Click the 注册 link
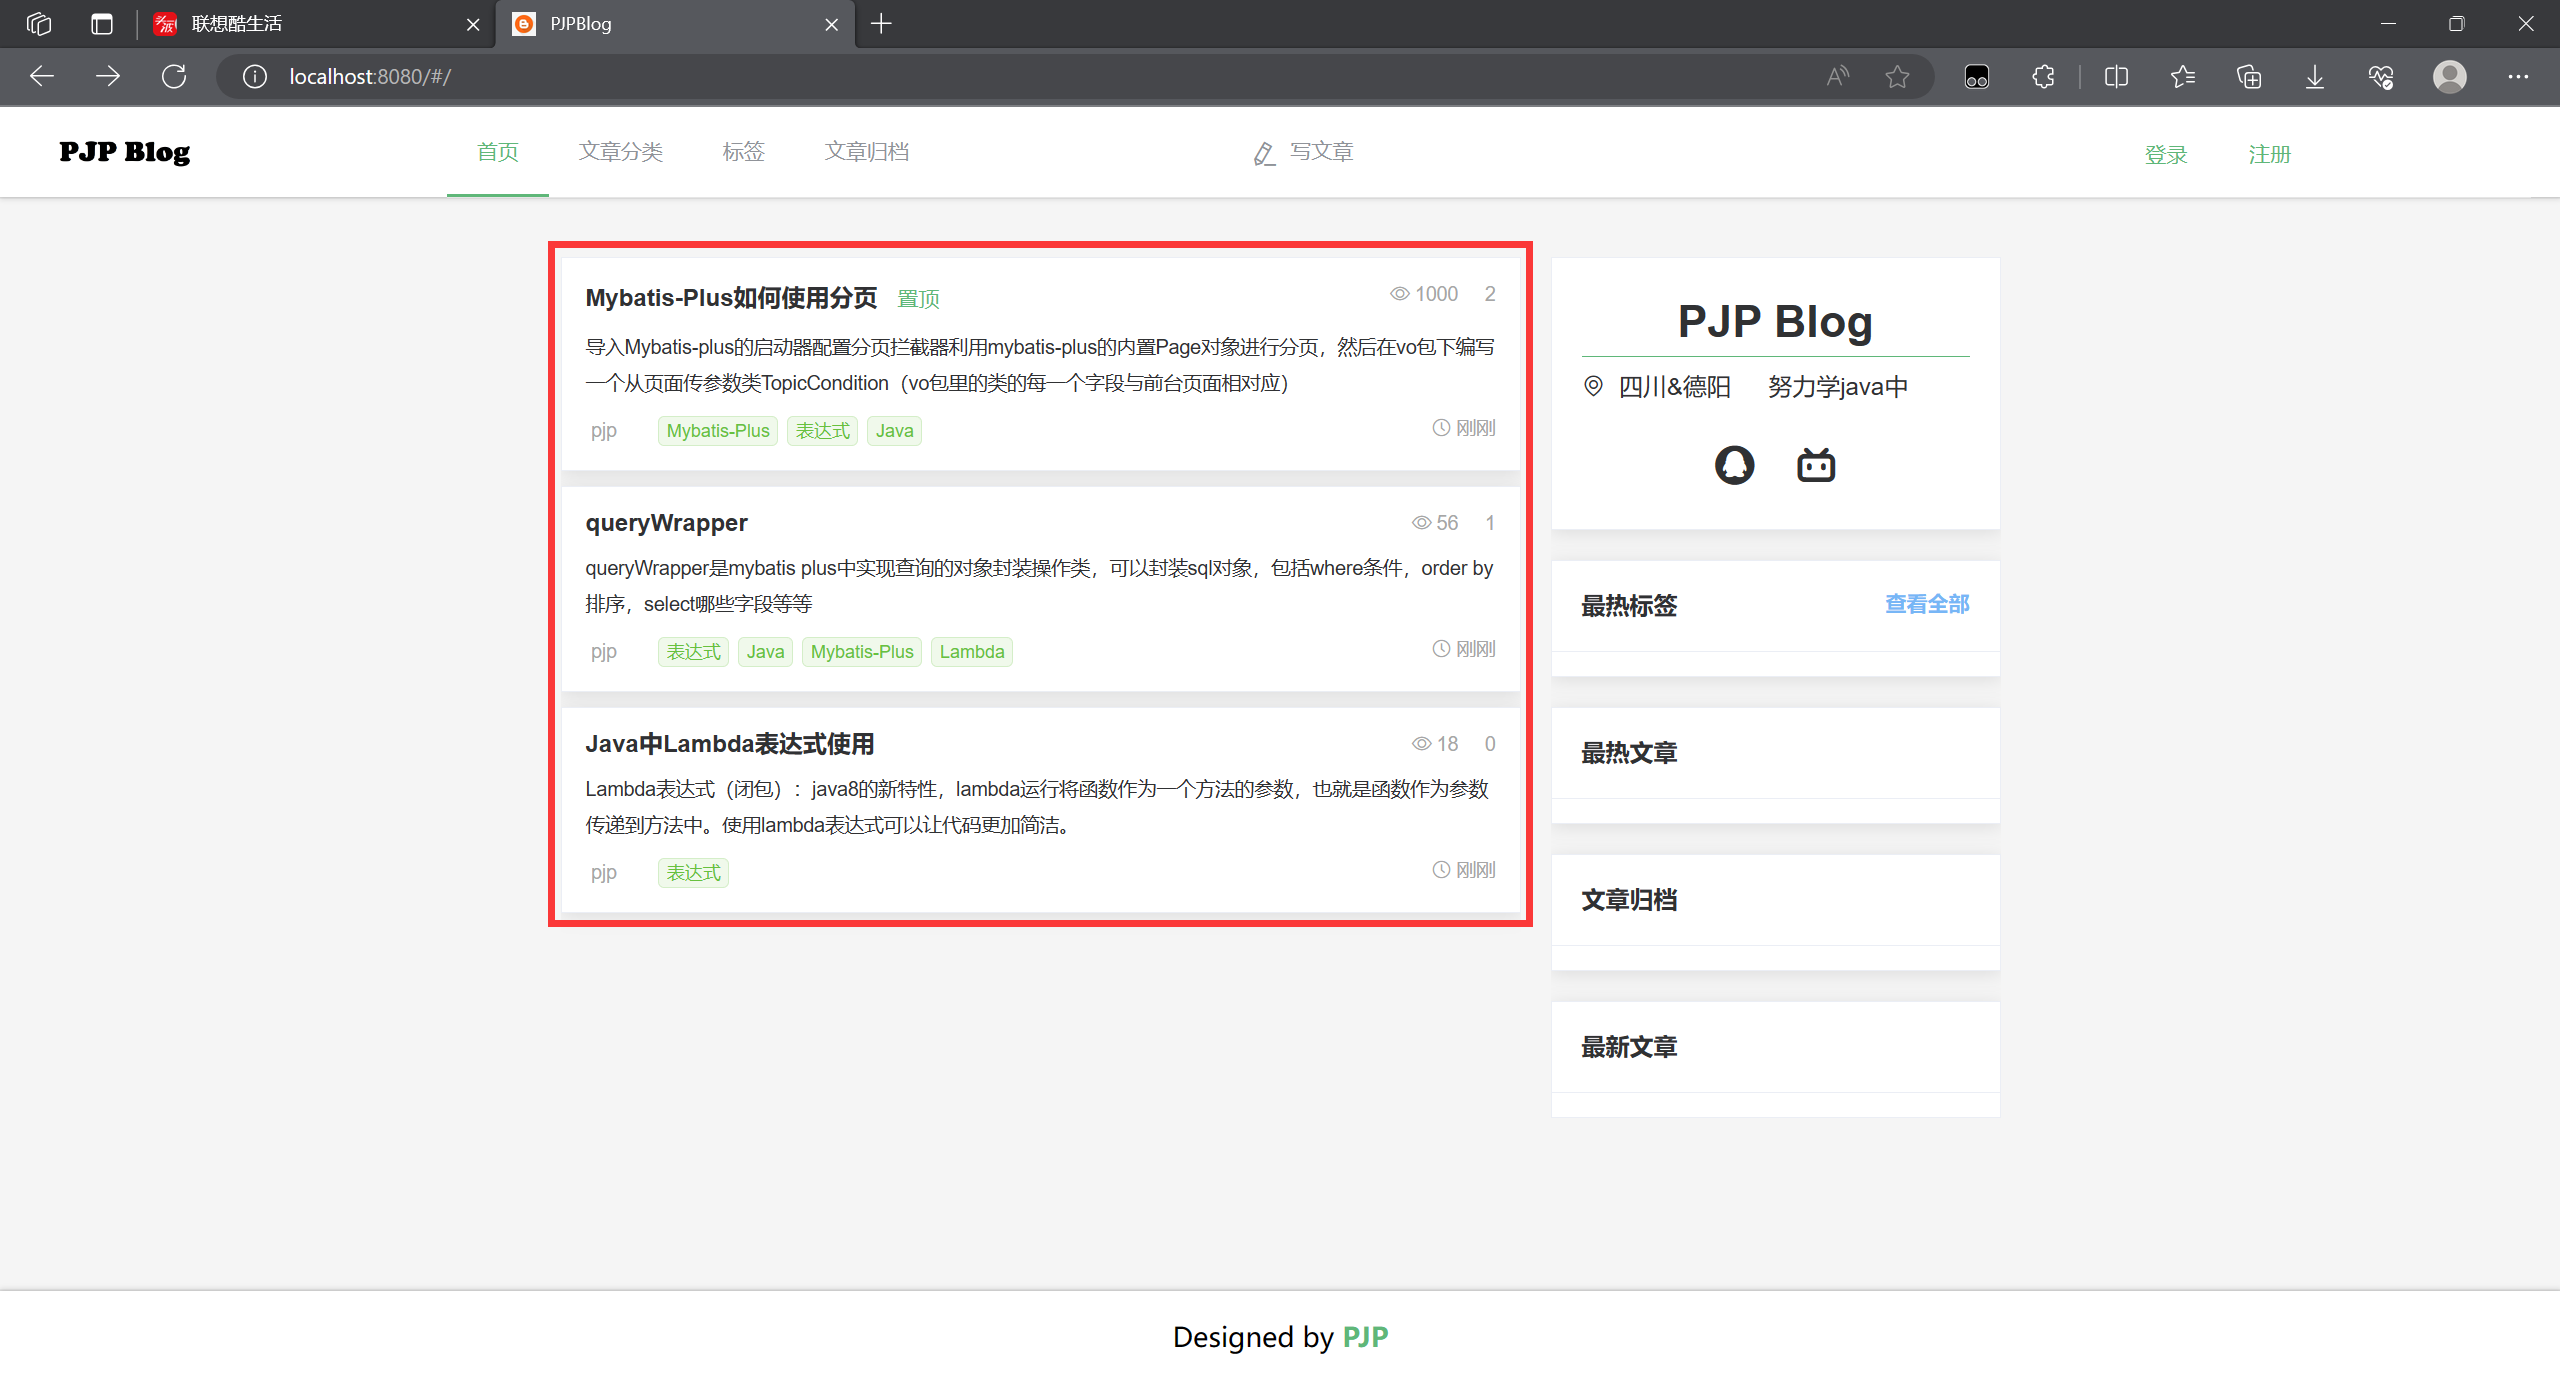This screenshot has height=1380, width=2560. coord(2269,155)
